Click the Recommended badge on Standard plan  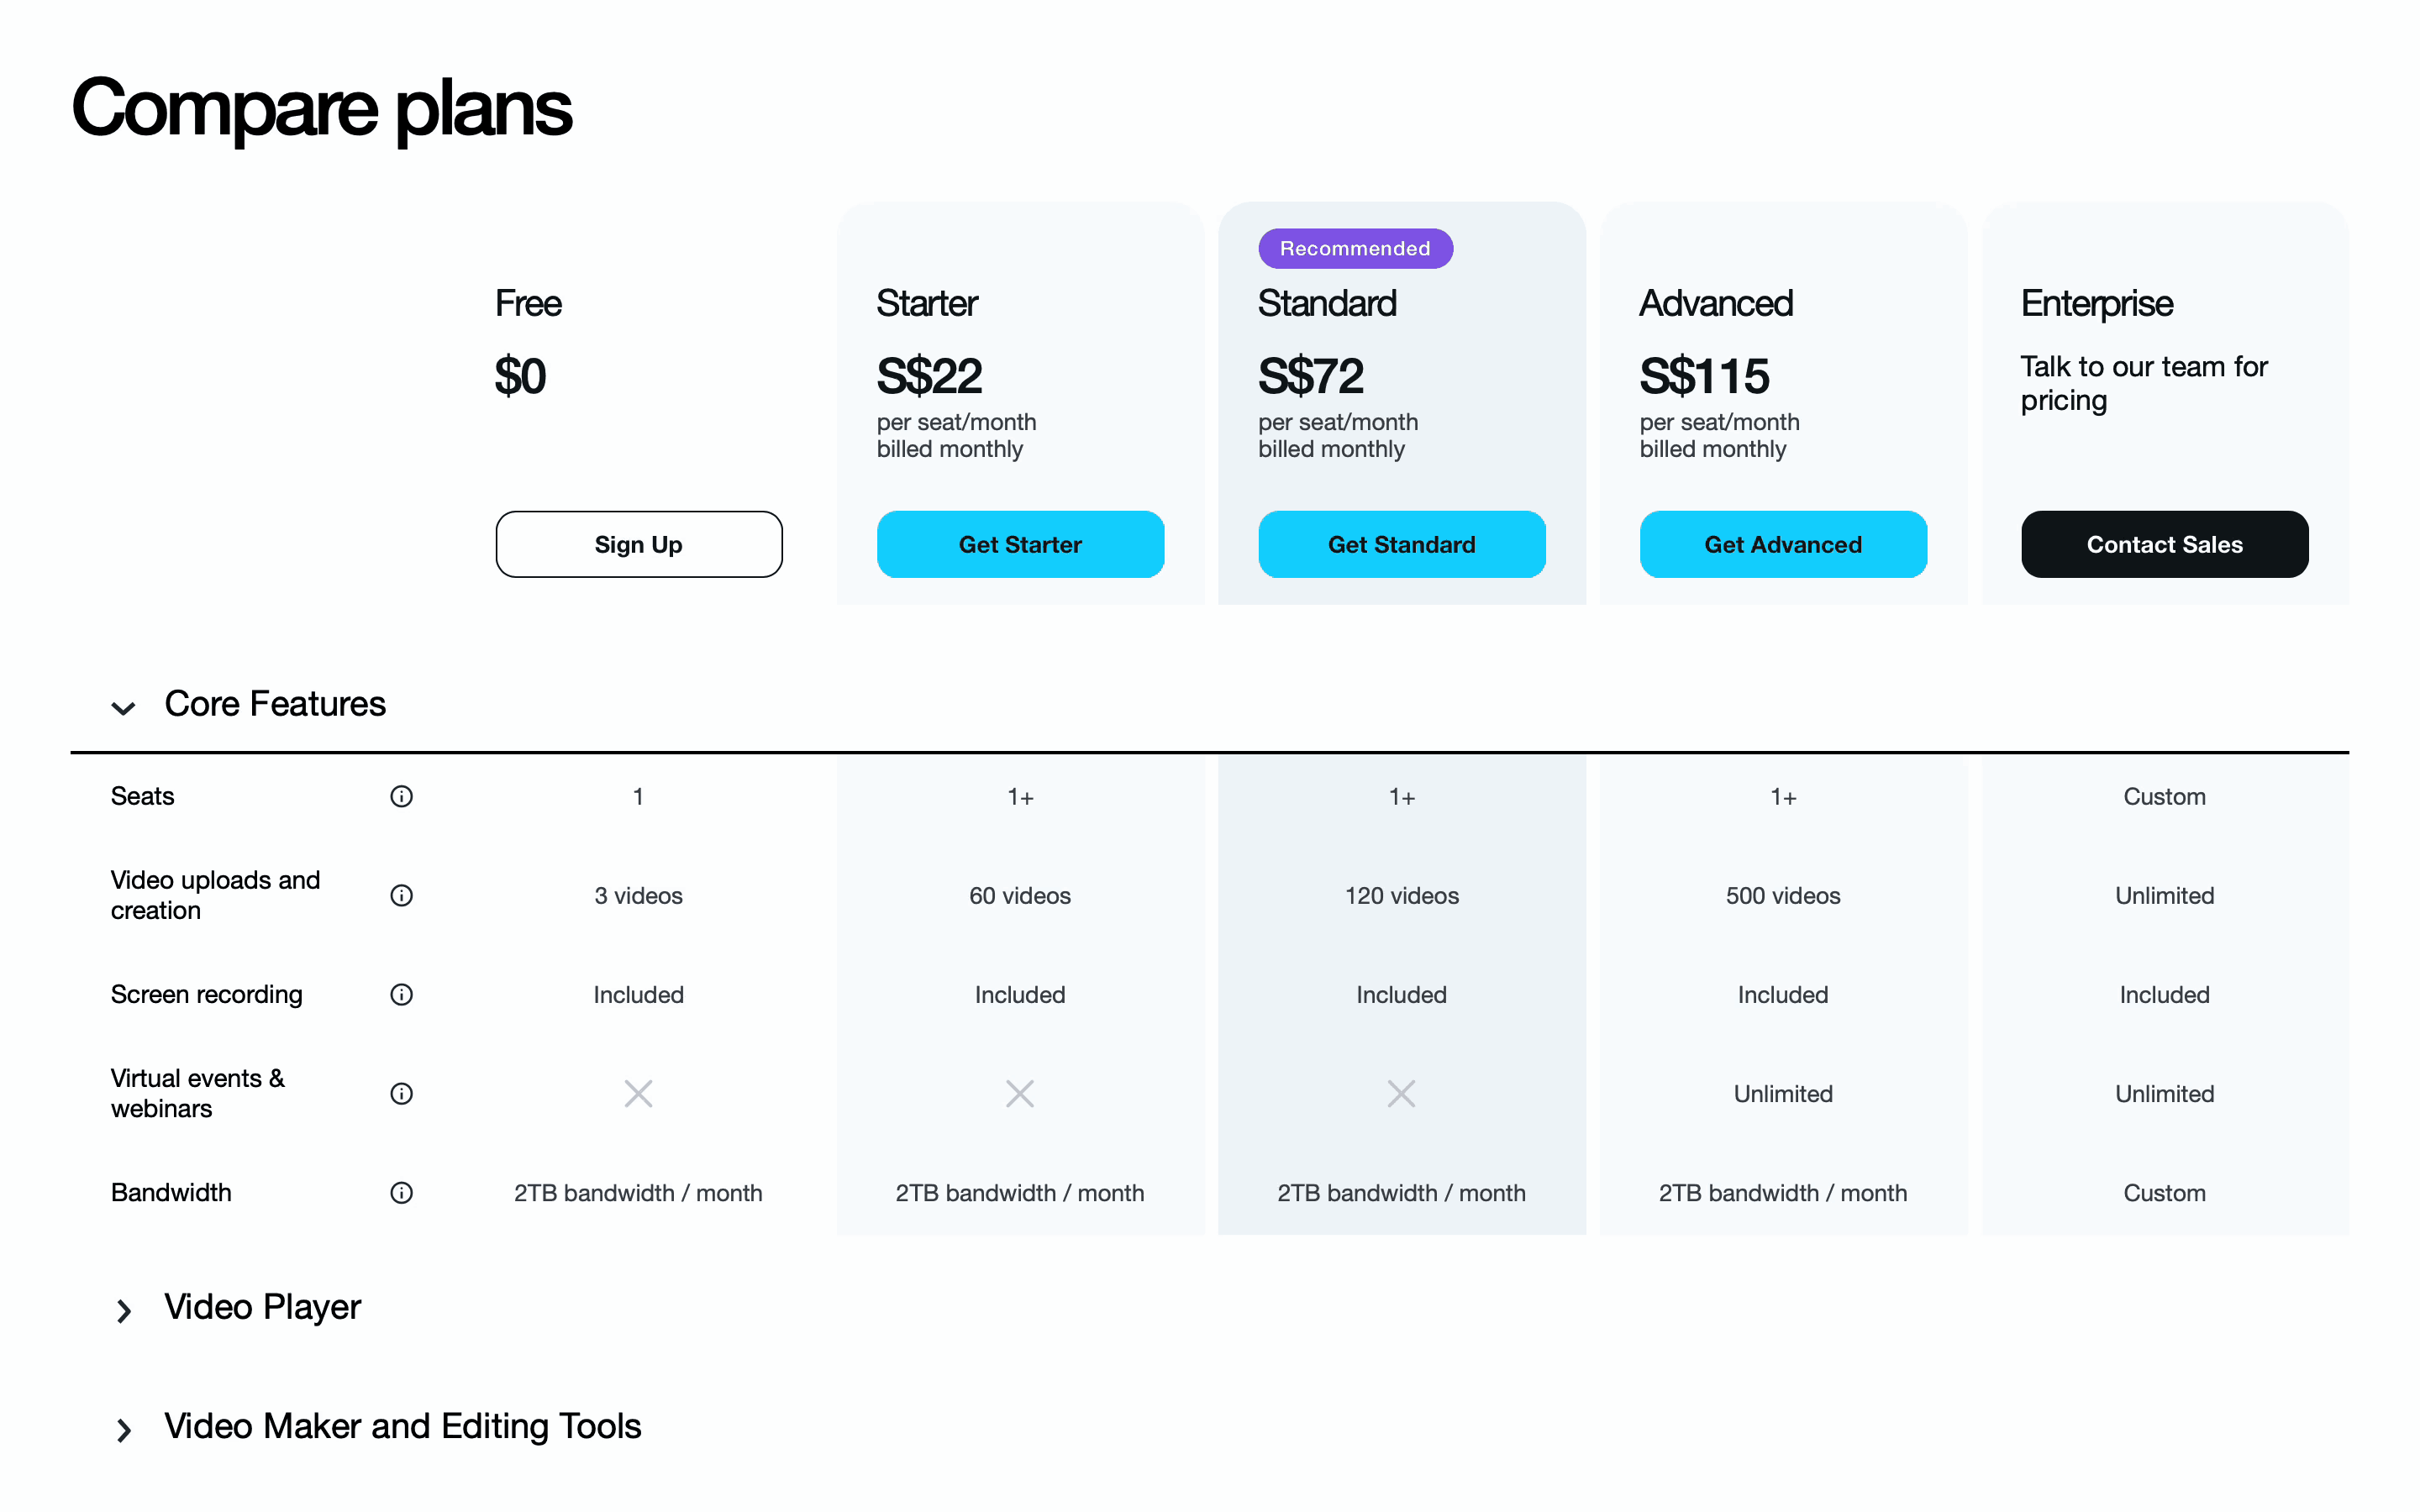coord(1355,248)
